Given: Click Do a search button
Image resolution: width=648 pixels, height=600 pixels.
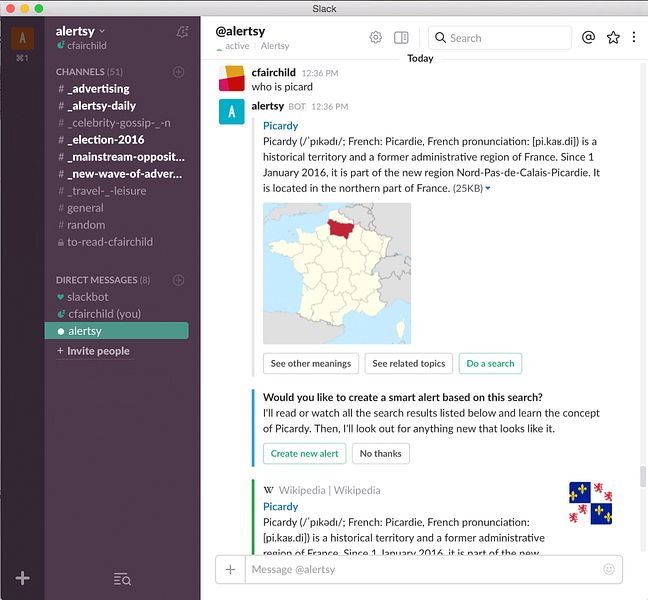Looking at the screenshot, I should point(490,364).
